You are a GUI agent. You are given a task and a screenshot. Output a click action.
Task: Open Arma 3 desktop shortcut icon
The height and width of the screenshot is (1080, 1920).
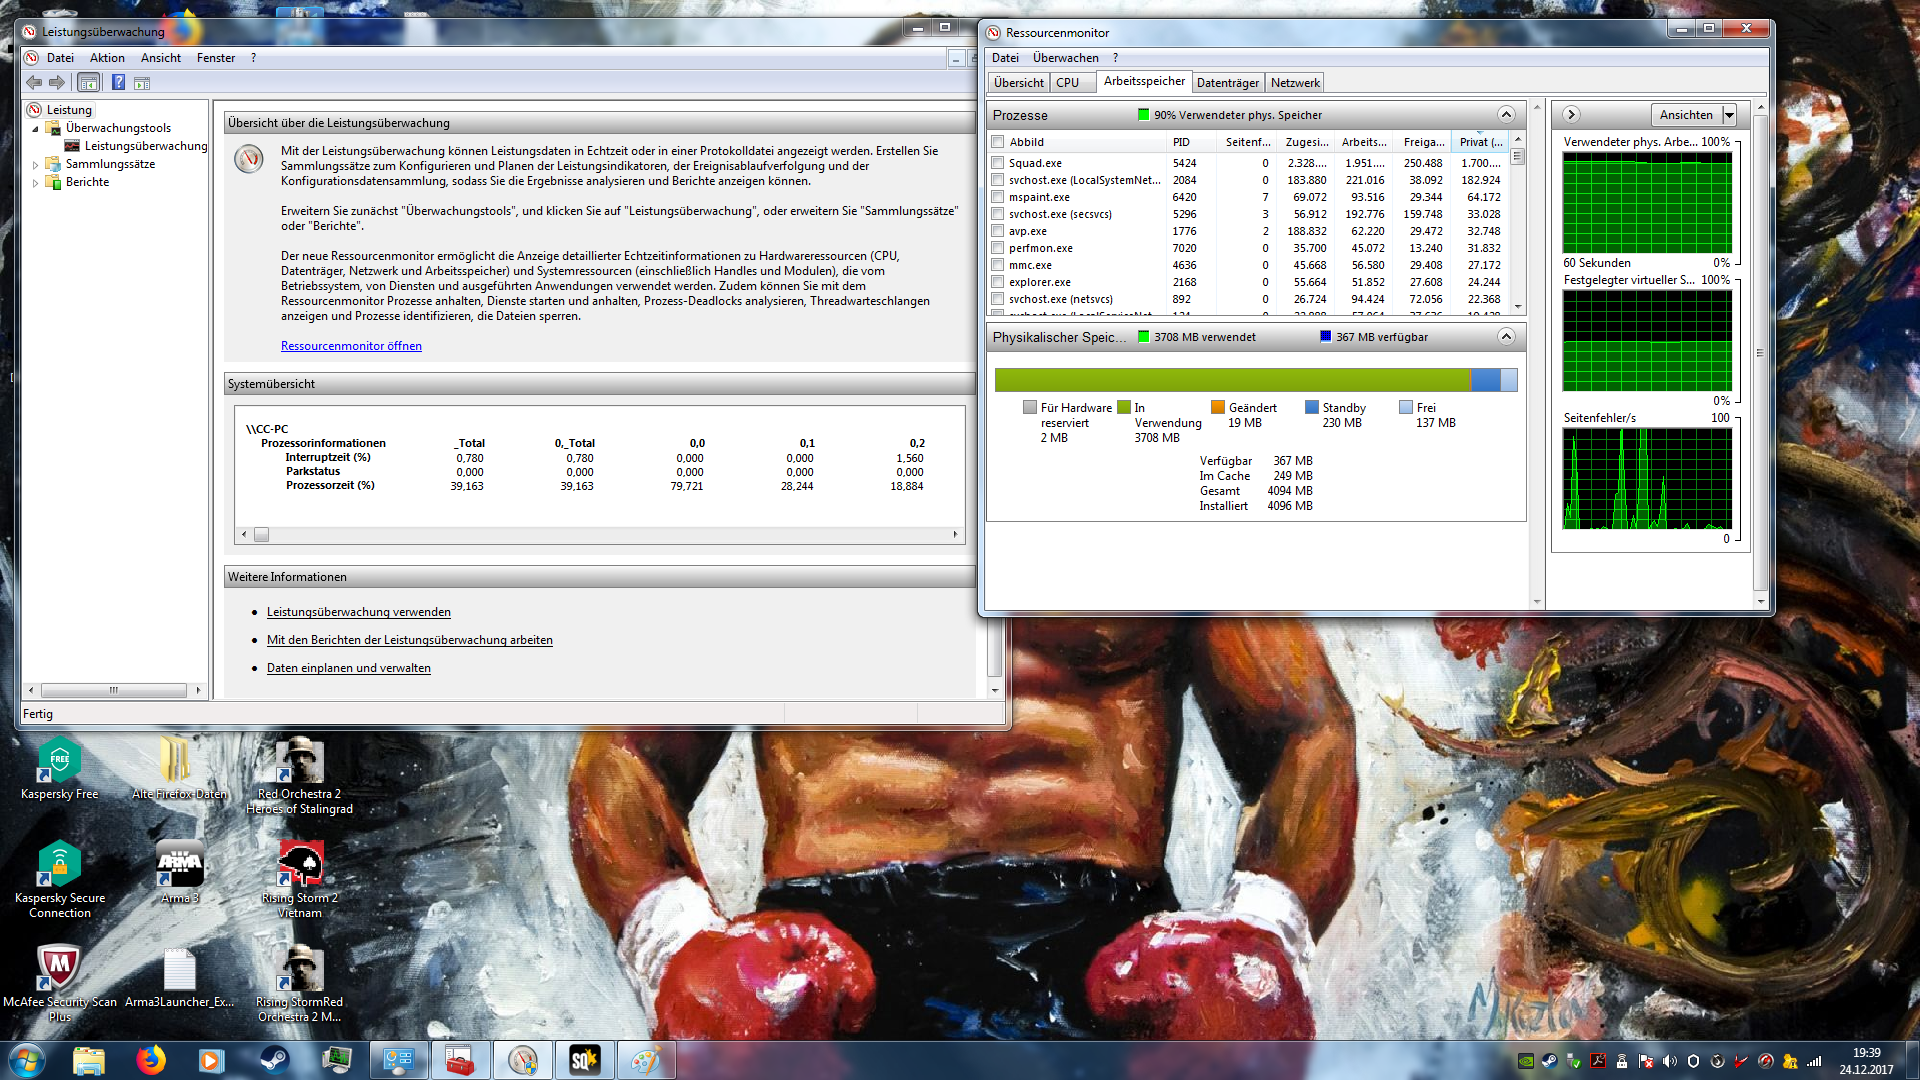pos(180,864)
